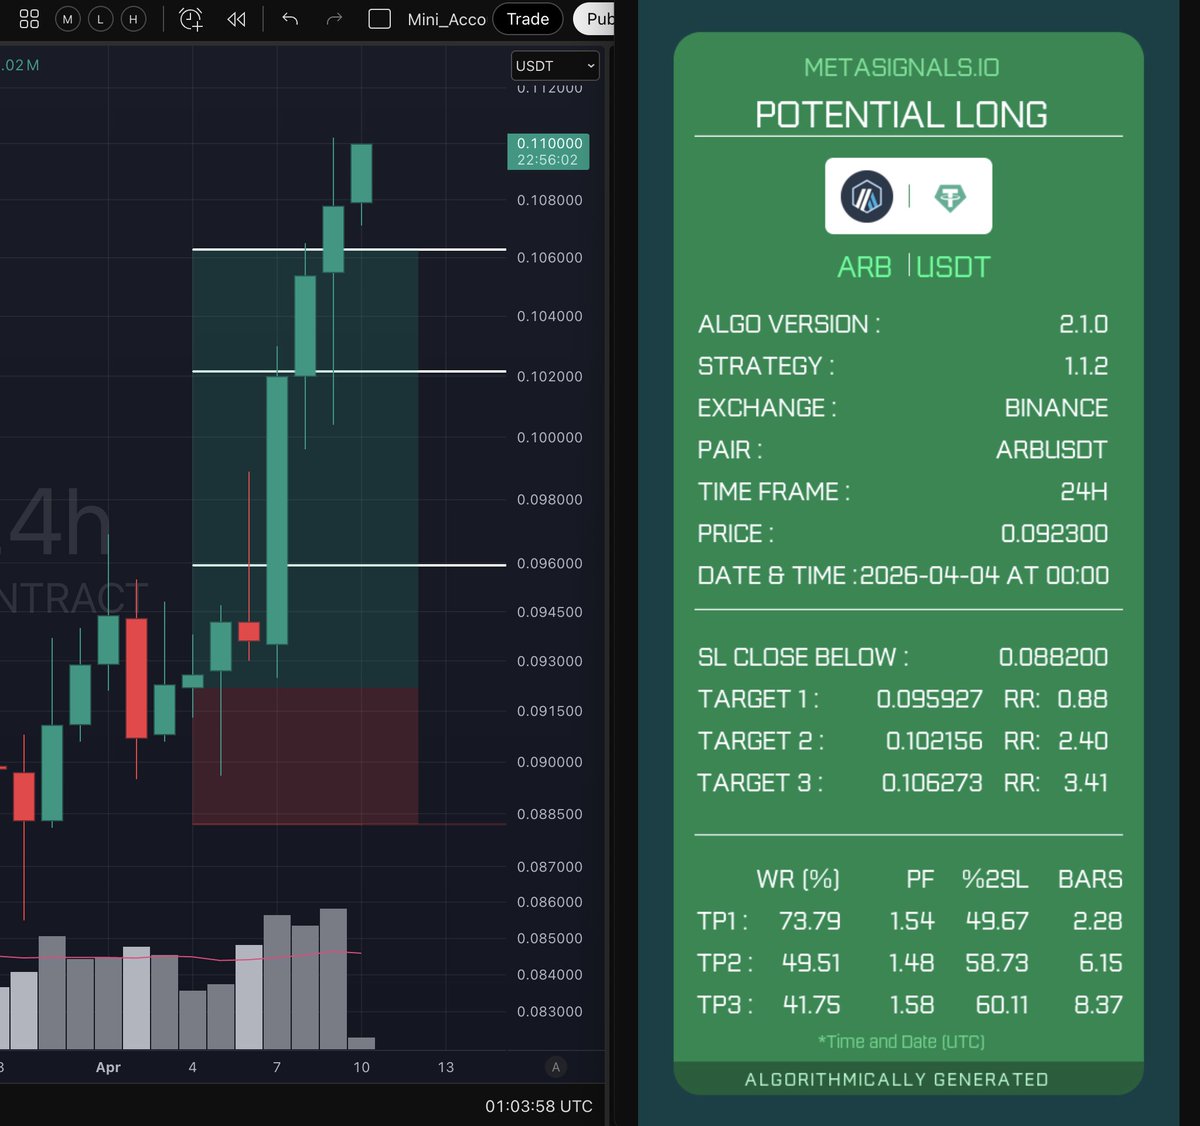The height and width of the screenshot is (1126, 1200).
Task: Click the Trade button
Action: [528, 19]
